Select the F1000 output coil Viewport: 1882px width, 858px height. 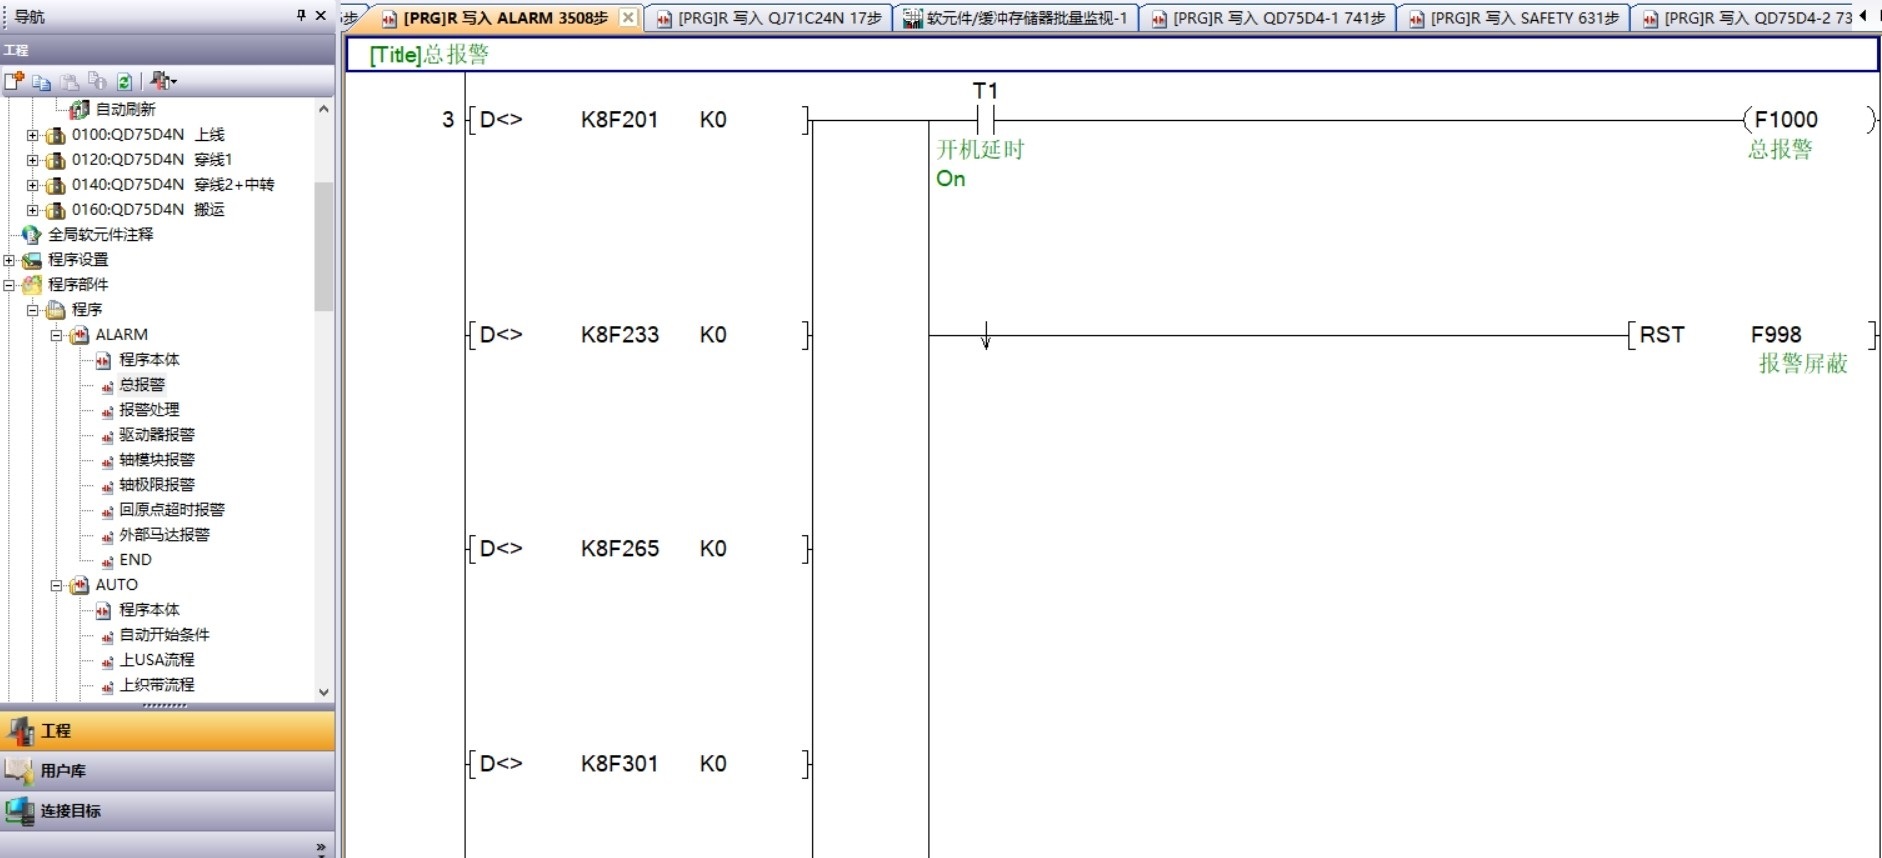click(x=1809, y=120)
